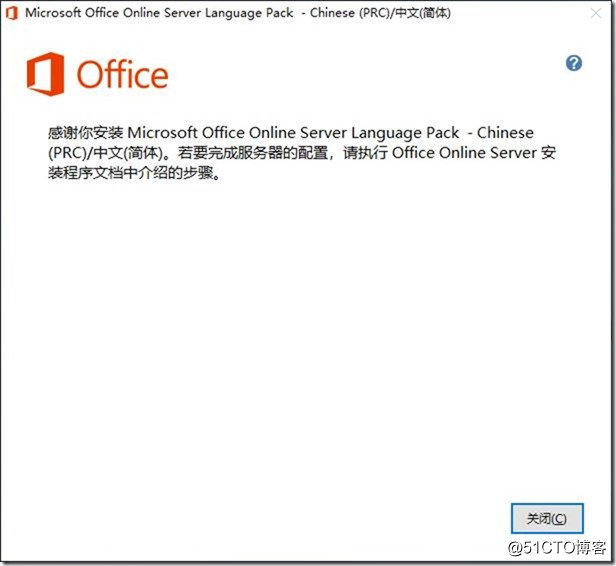Click the window title "Microsoft Office Online Server Language Pack"
The image size is (616, 566).
coord(159,13)
